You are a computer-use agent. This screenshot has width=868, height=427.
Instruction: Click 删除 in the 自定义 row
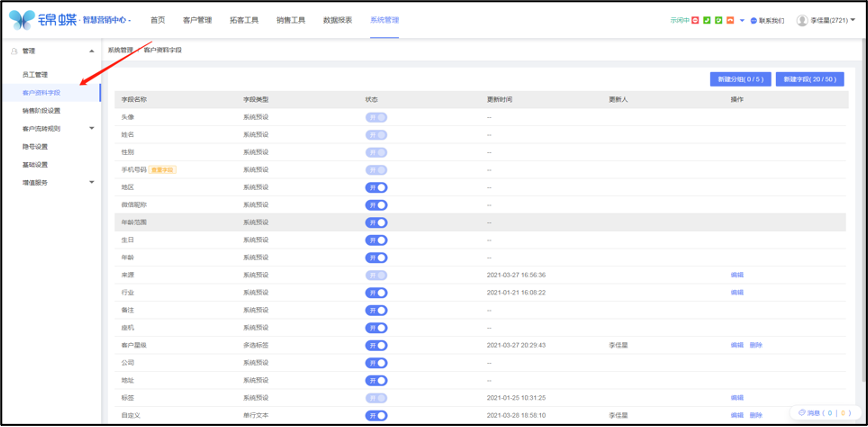pos(756,415)
